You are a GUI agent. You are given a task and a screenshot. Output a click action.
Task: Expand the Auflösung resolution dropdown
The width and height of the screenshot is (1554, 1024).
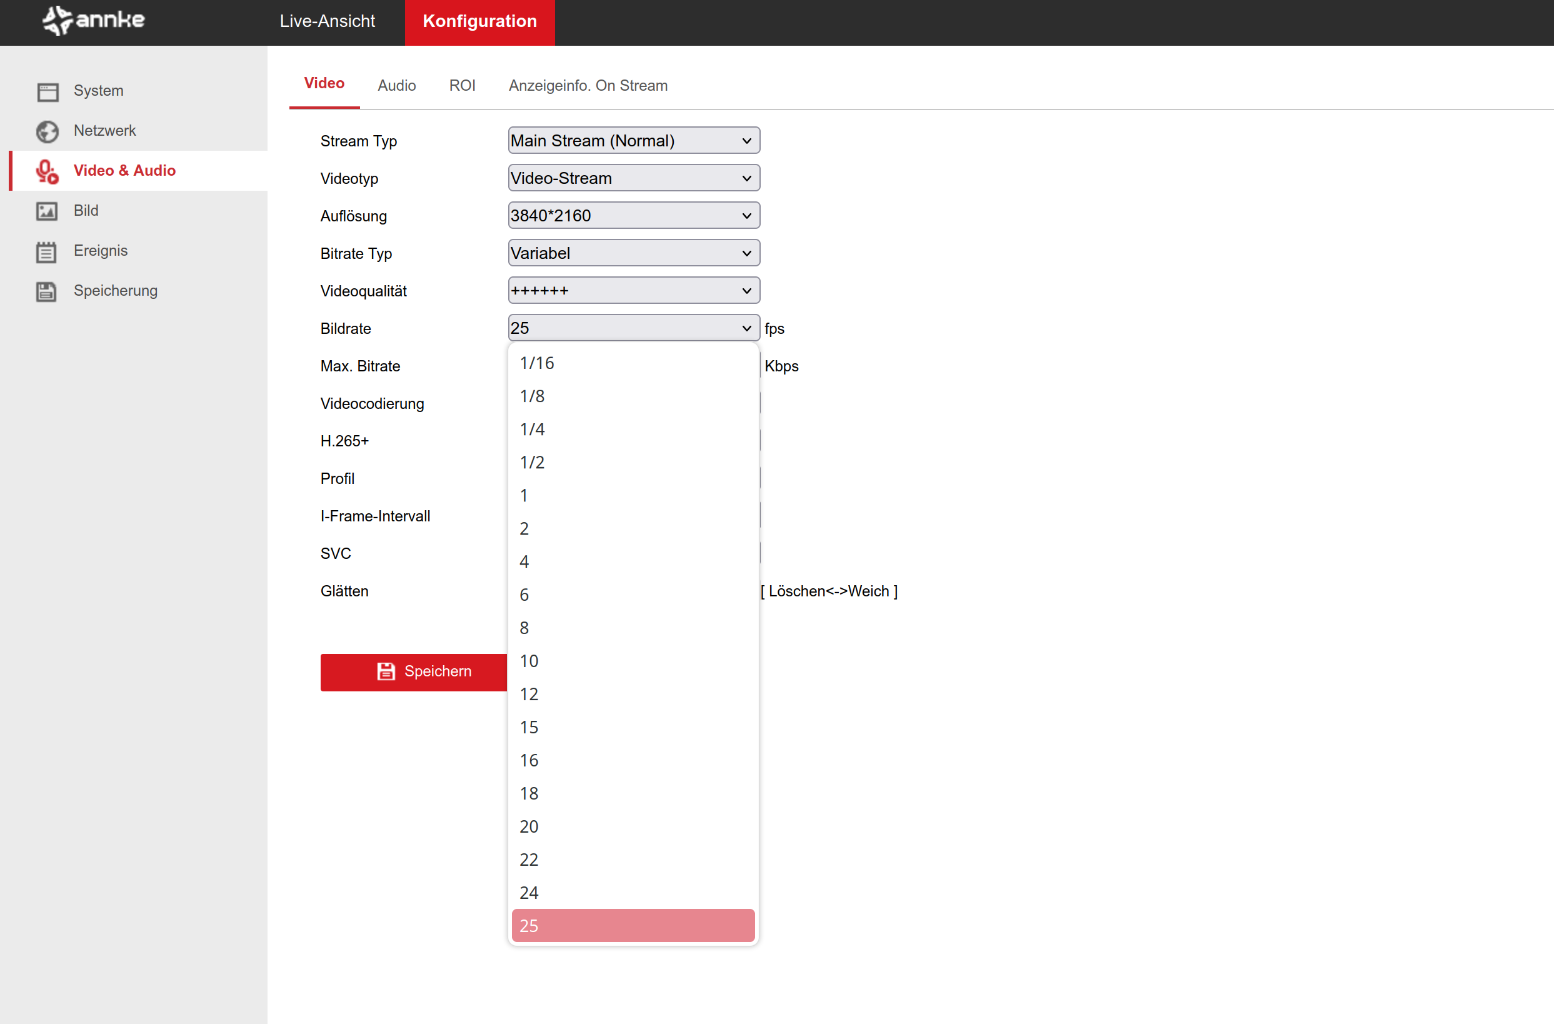(x=633, y=216)
